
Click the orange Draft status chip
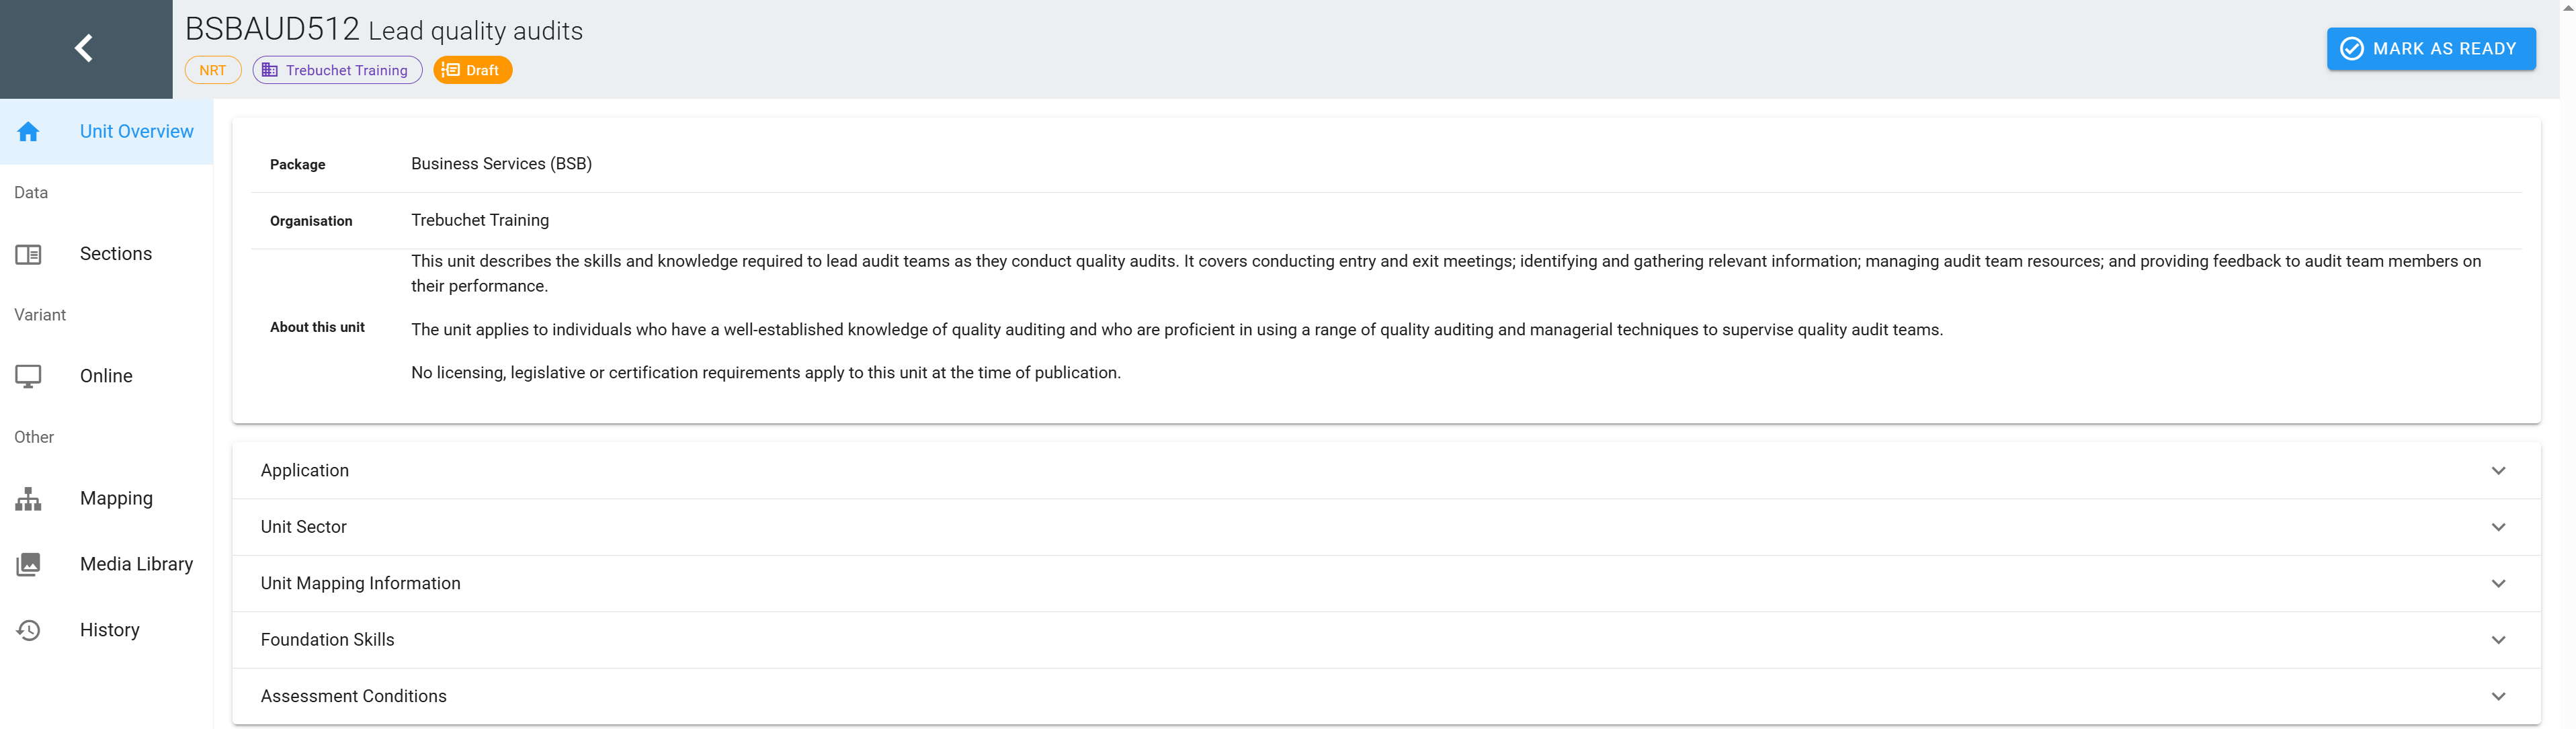coord(472,70)
